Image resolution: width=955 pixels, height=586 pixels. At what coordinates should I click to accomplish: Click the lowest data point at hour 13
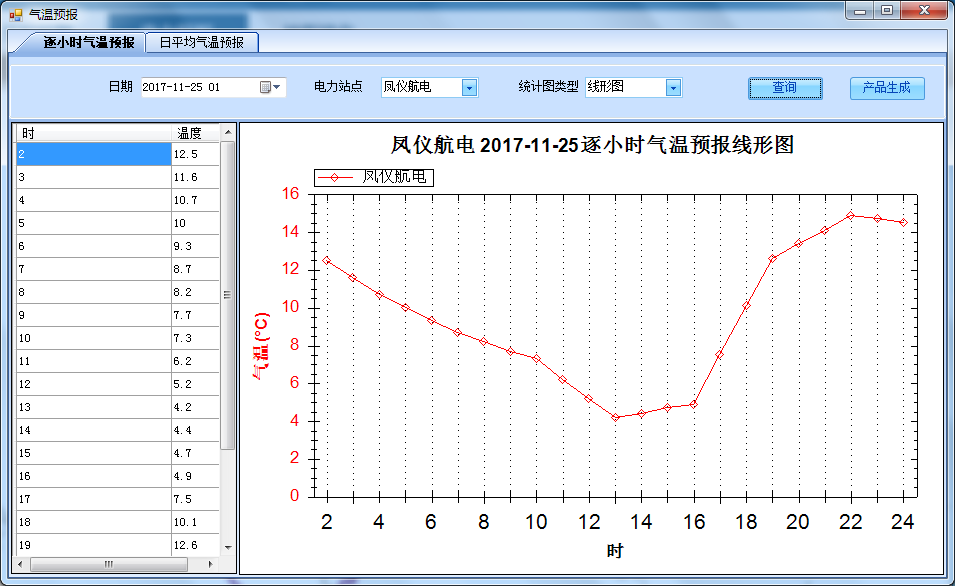615,417
